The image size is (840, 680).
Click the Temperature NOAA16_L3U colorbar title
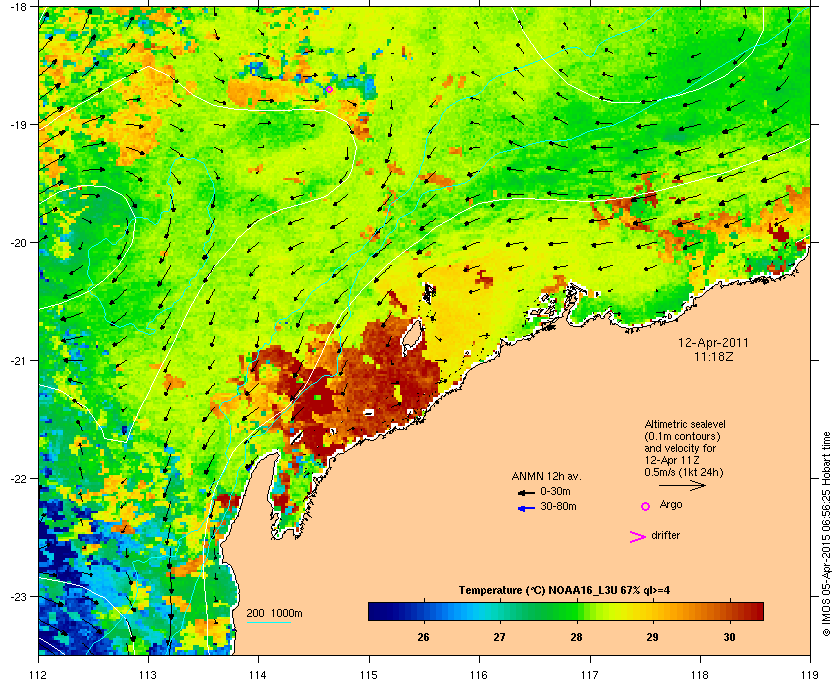click(564, 591)
